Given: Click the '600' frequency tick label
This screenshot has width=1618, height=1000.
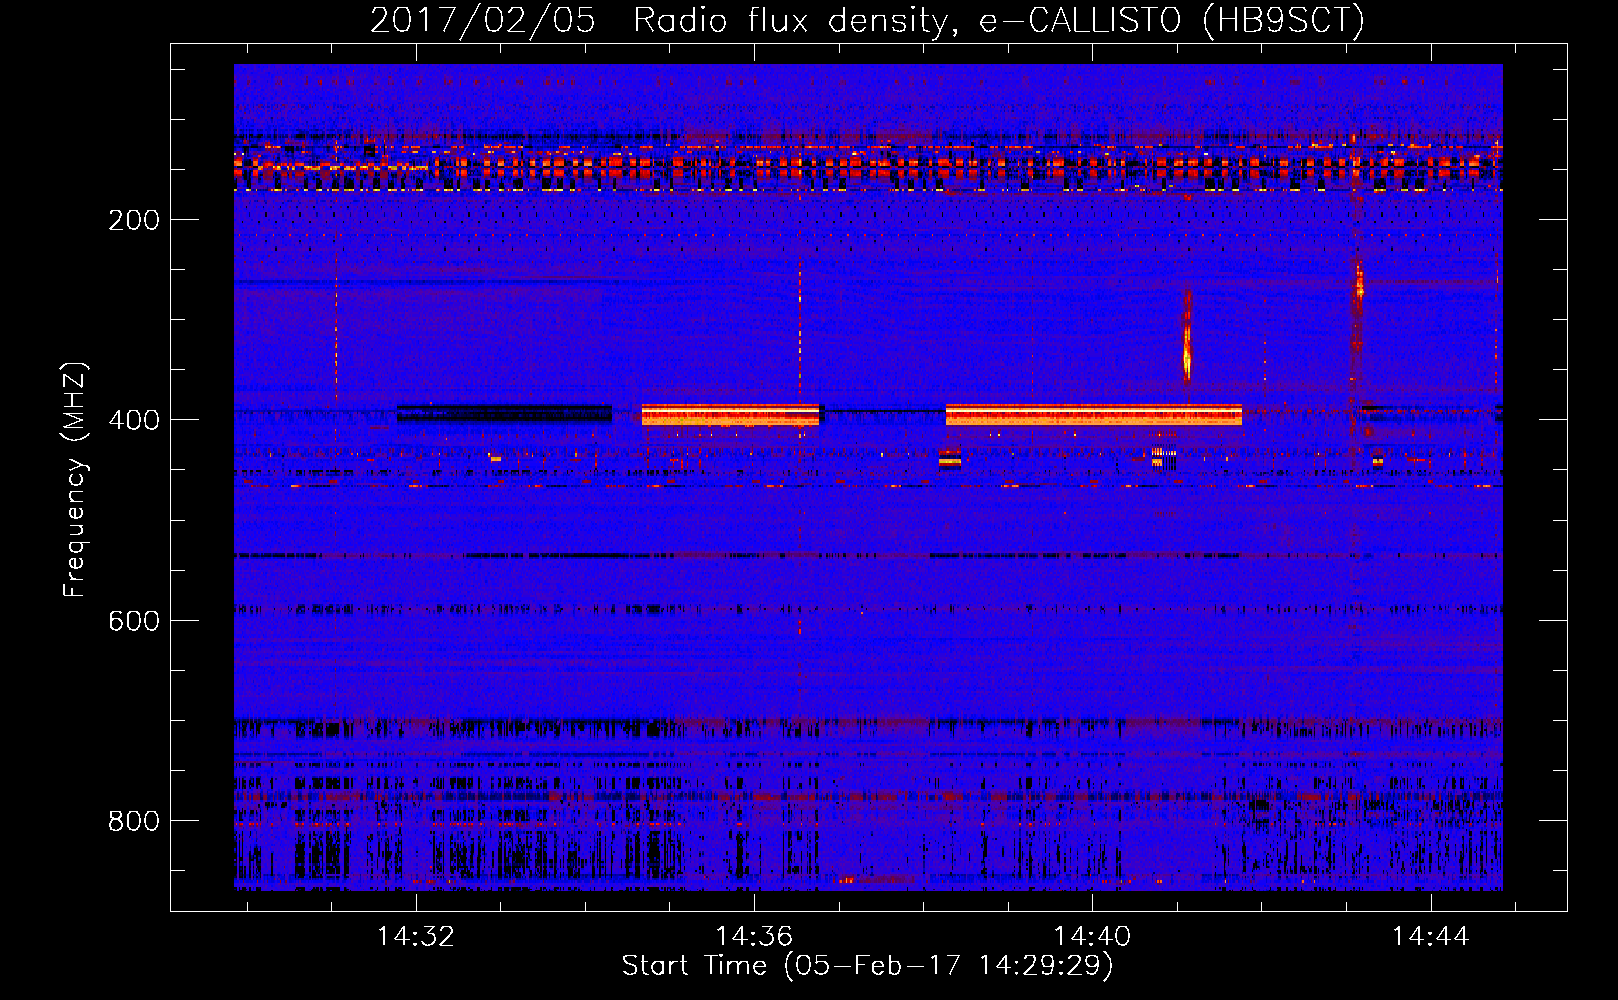Looking at the screenshot, I should (133, 621).
